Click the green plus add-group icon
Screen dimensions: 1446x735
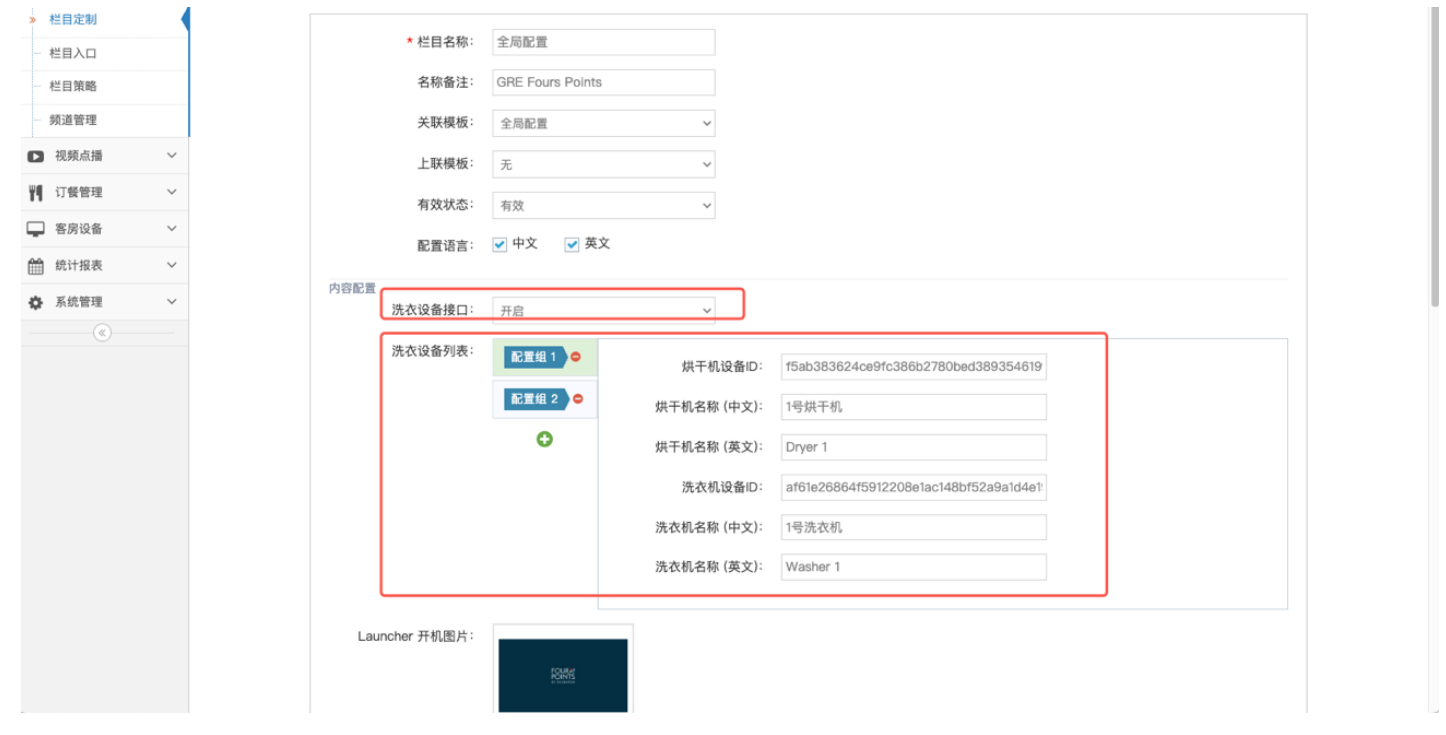point(545,439)
